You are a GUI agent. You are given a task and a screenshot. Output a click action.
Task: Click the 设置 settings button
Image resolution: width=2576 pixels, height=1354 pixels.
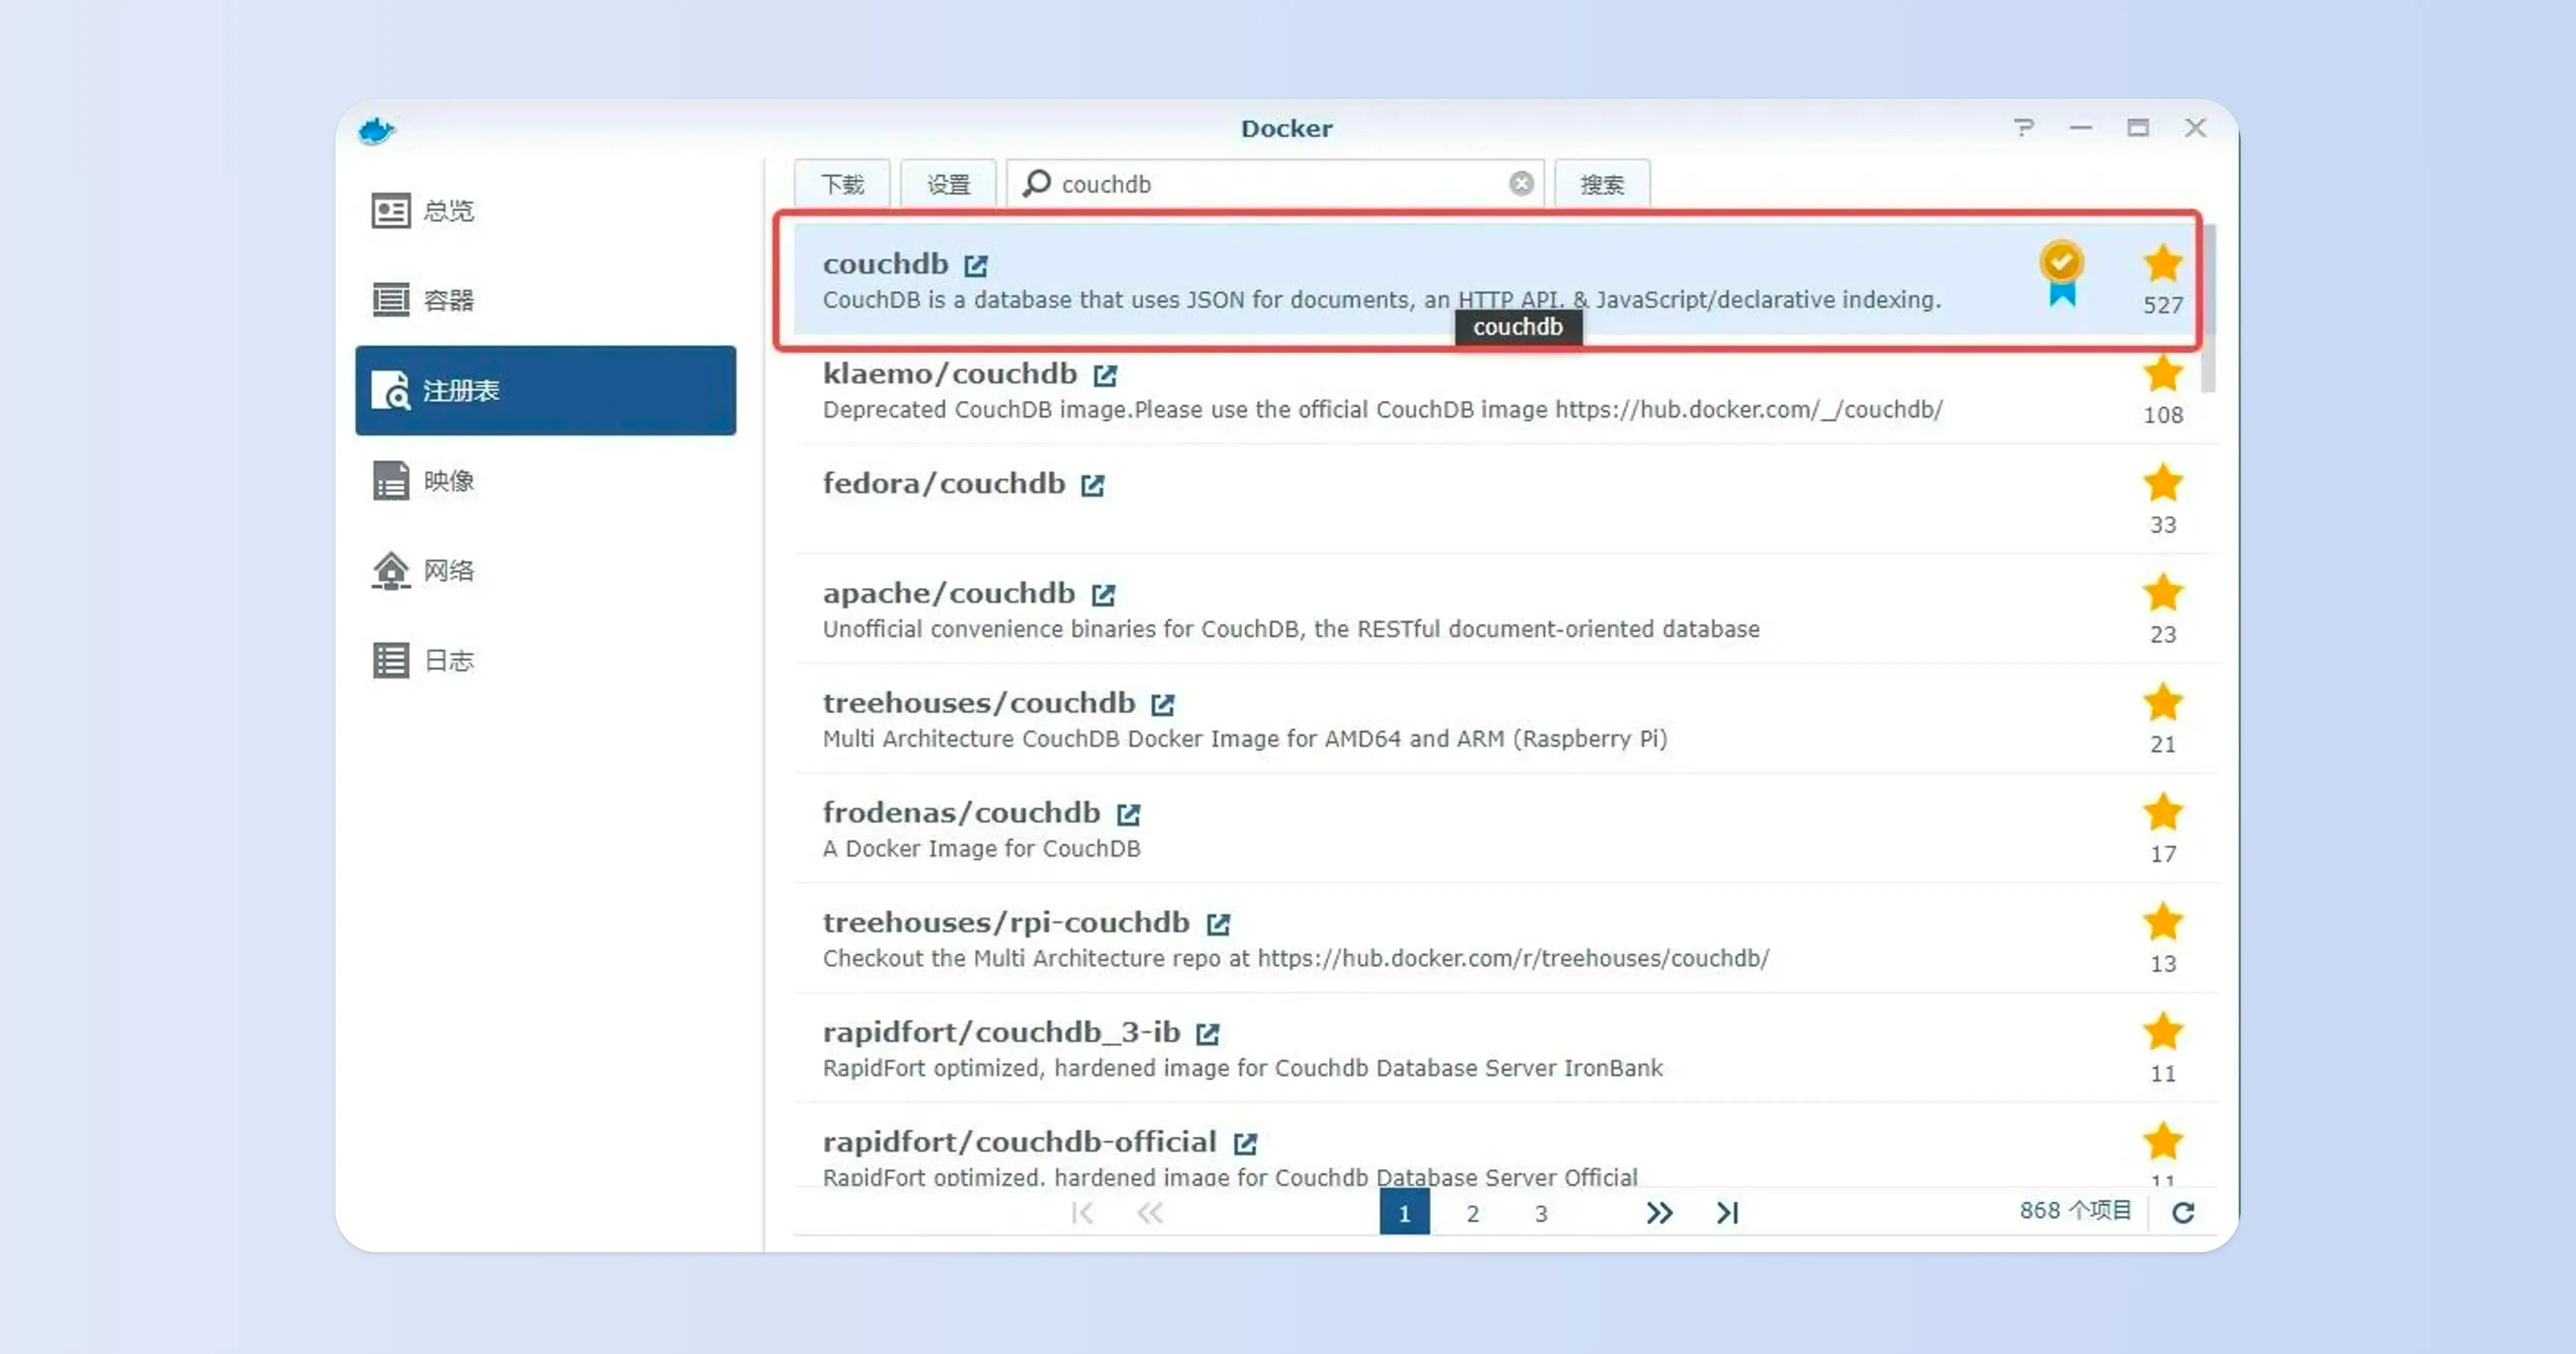point(948,184)
